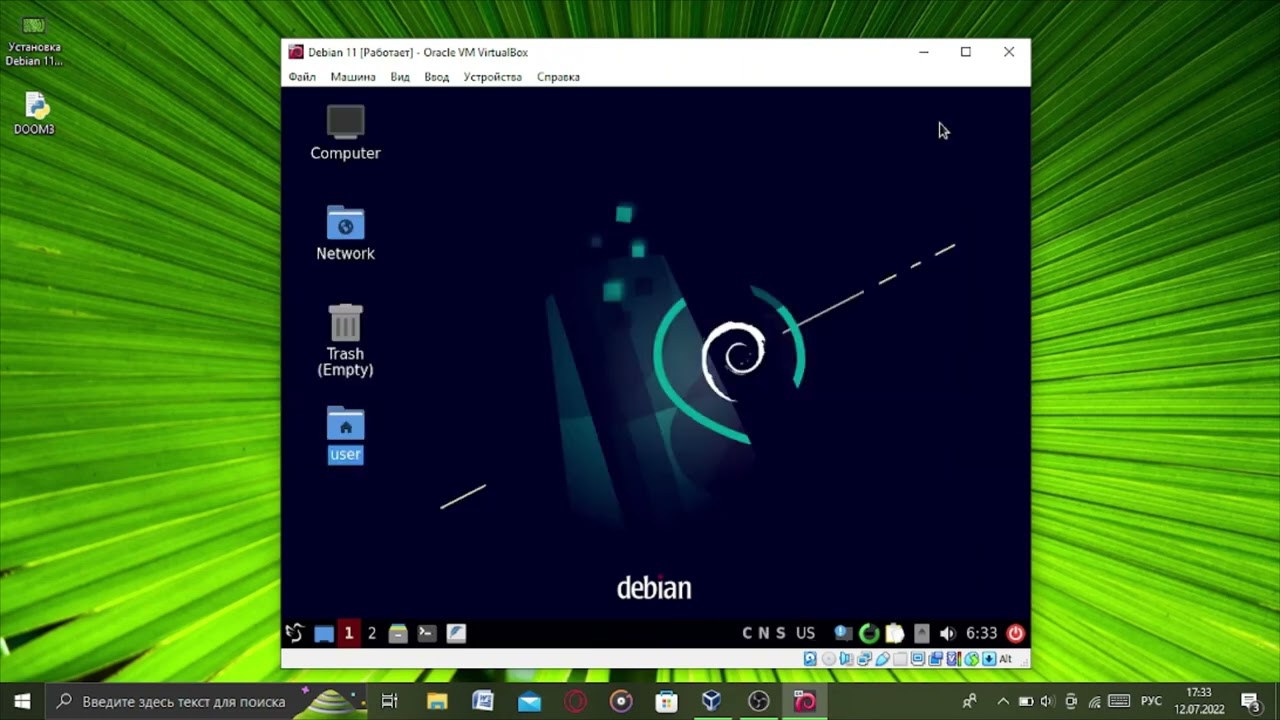1280x720 pixels.
Task: Click the Windows People tray icon
Action: pos(969,701)
